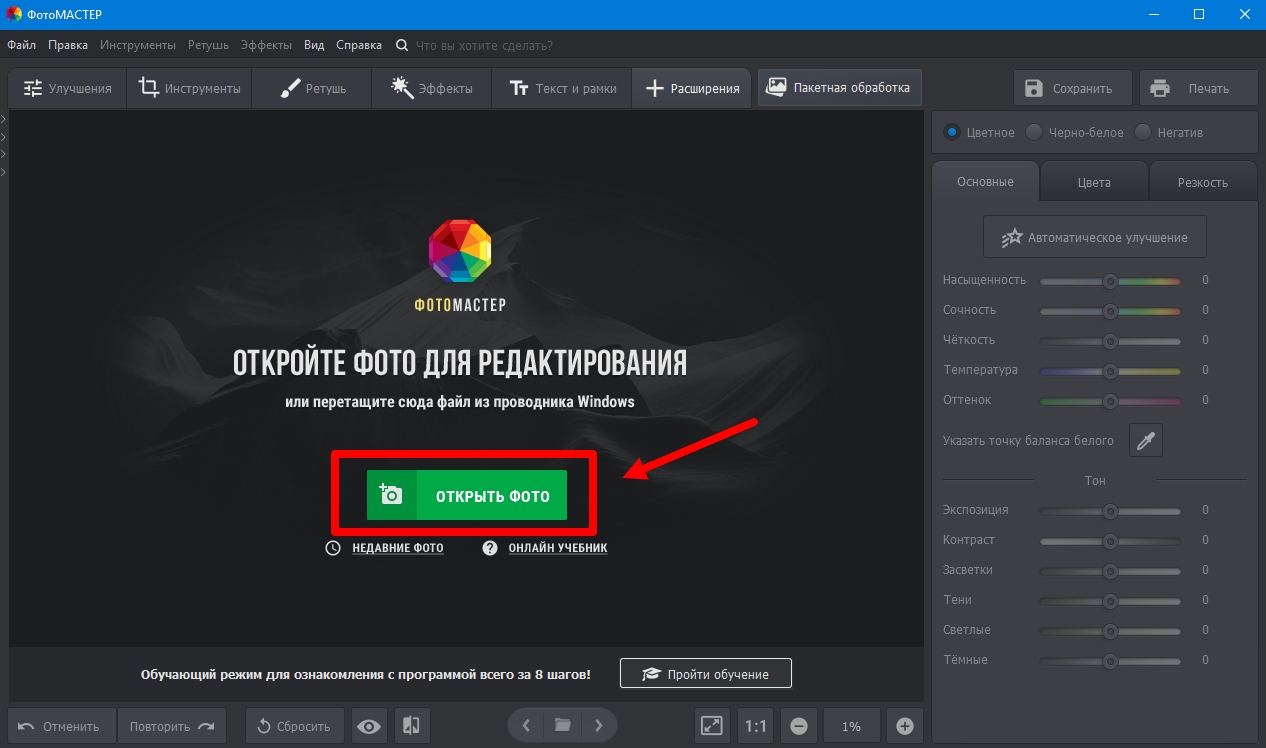Switch to Расширения tab
This screenshot has width=1266, height=748.
point(691,88)
